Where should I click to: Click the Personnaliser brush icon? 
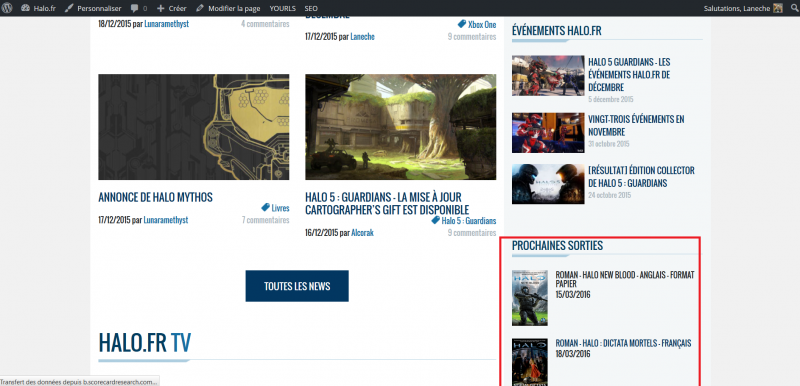point(69,8)
